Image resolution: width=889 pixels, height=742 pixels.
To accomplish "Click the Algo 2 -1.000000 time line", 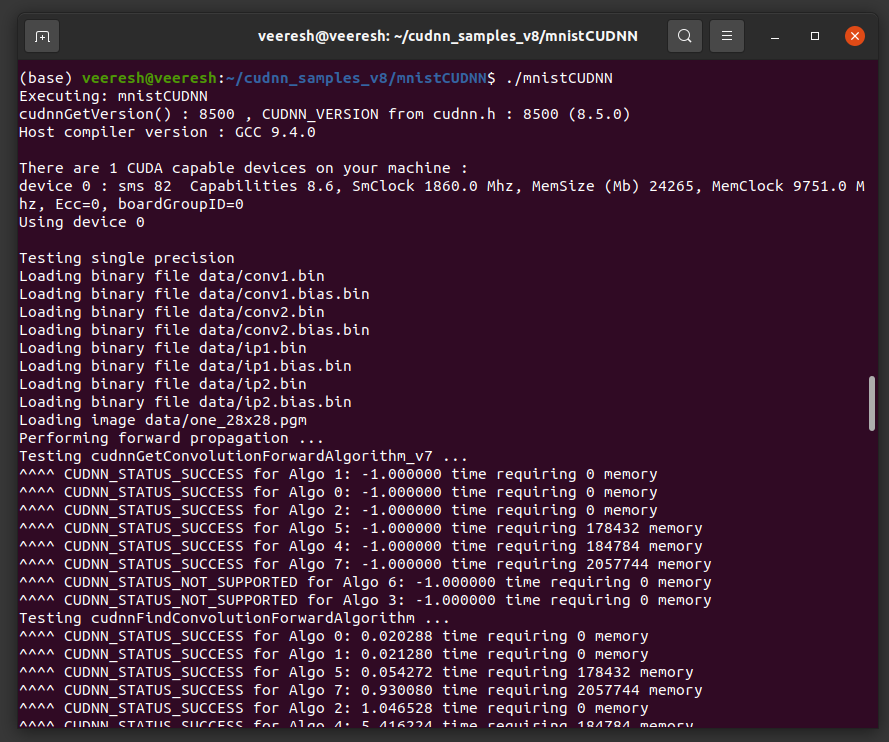I will click(x=338, y=511).
